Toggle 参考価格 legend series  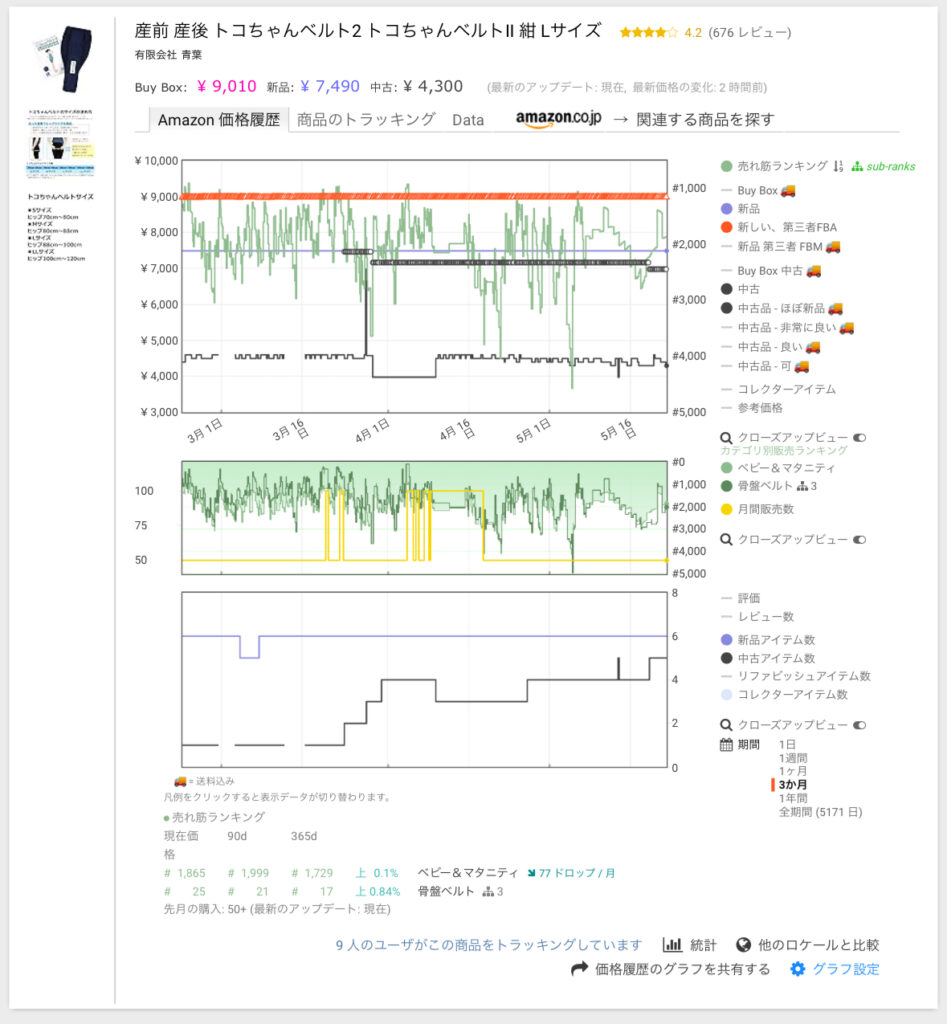point(752,408)
